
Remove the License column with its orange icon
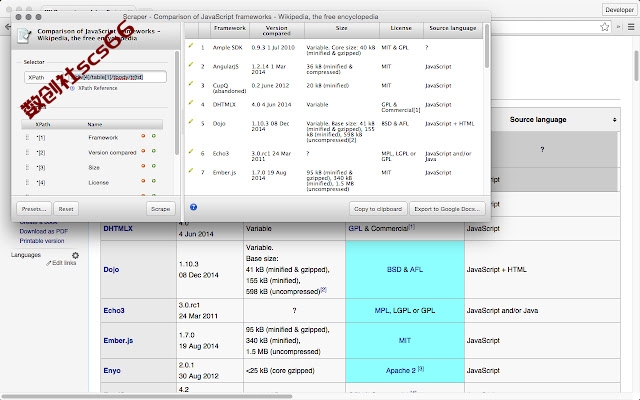(x=143, y=181)
